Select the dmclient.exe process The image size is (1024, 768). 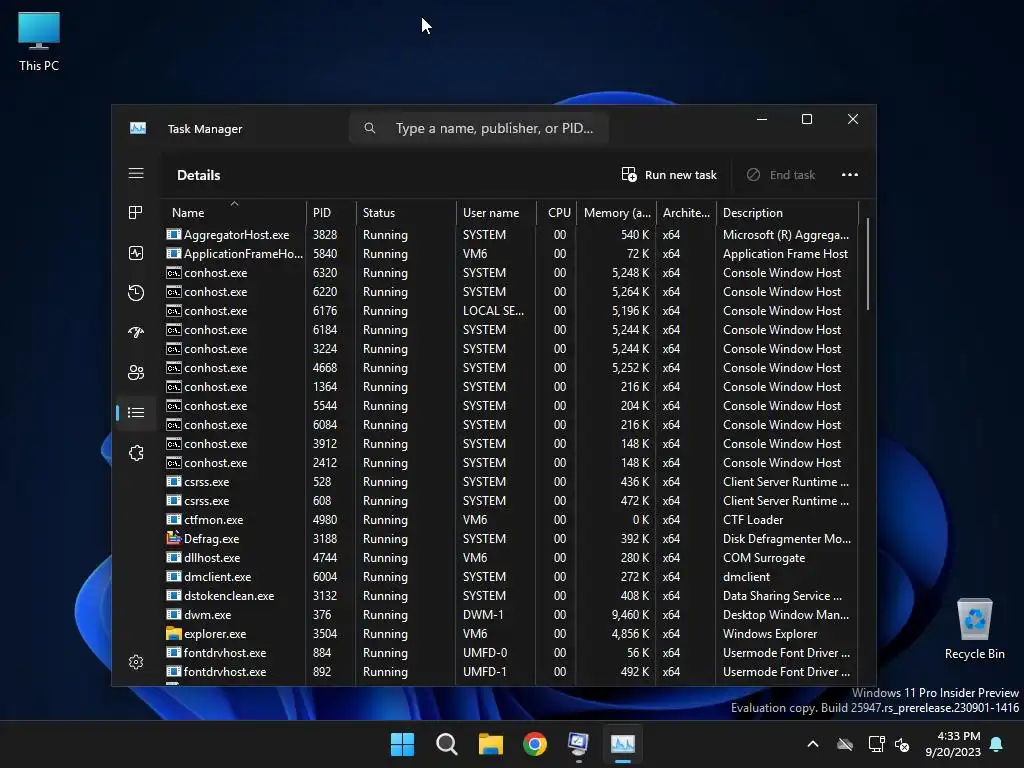pos(509,577)
